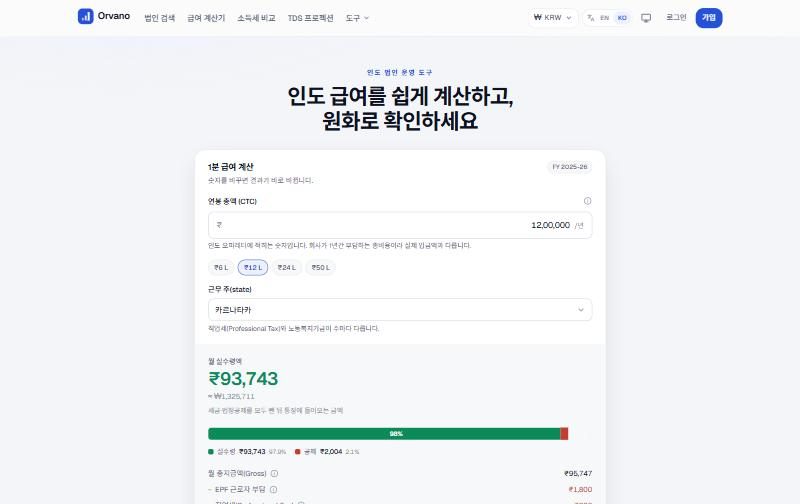Switch language to EN
Image resolution: width=800 pixels, height=504 pixels.
[605, 18]
